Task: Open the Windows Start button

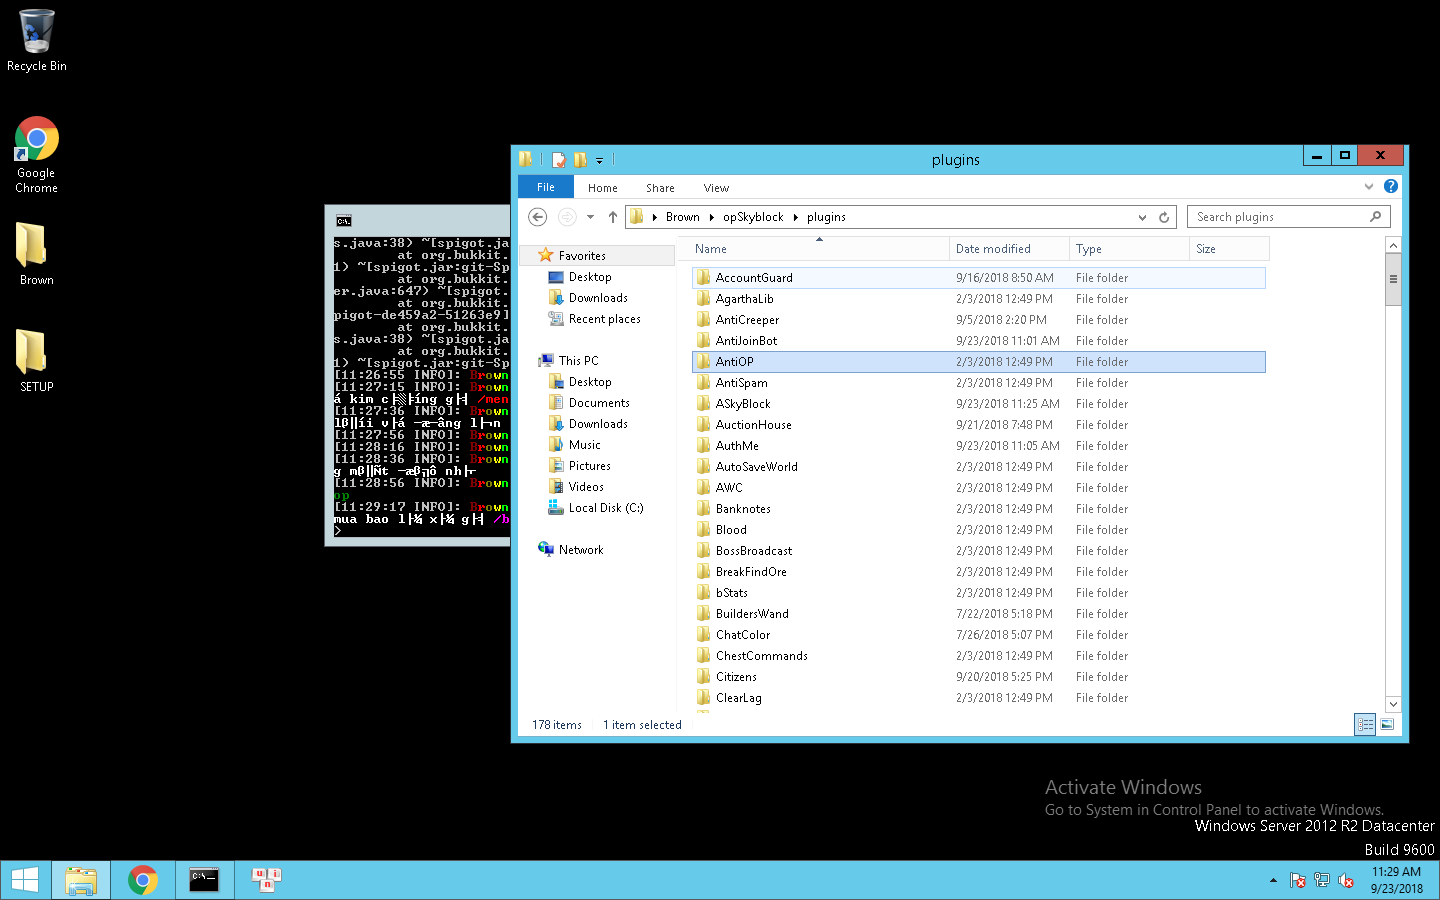Action: (x=25, y=880)
